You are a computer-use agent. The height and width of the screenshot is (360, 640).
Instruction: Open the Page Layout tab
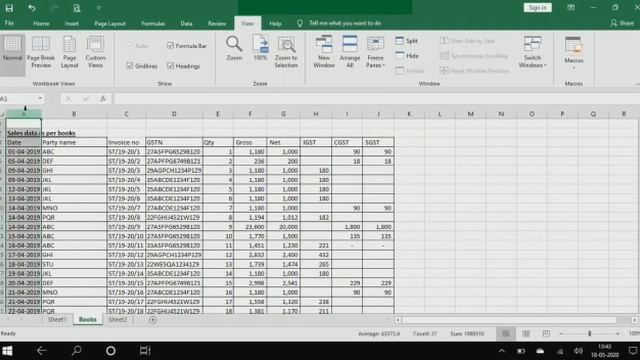tap(110, 23)
